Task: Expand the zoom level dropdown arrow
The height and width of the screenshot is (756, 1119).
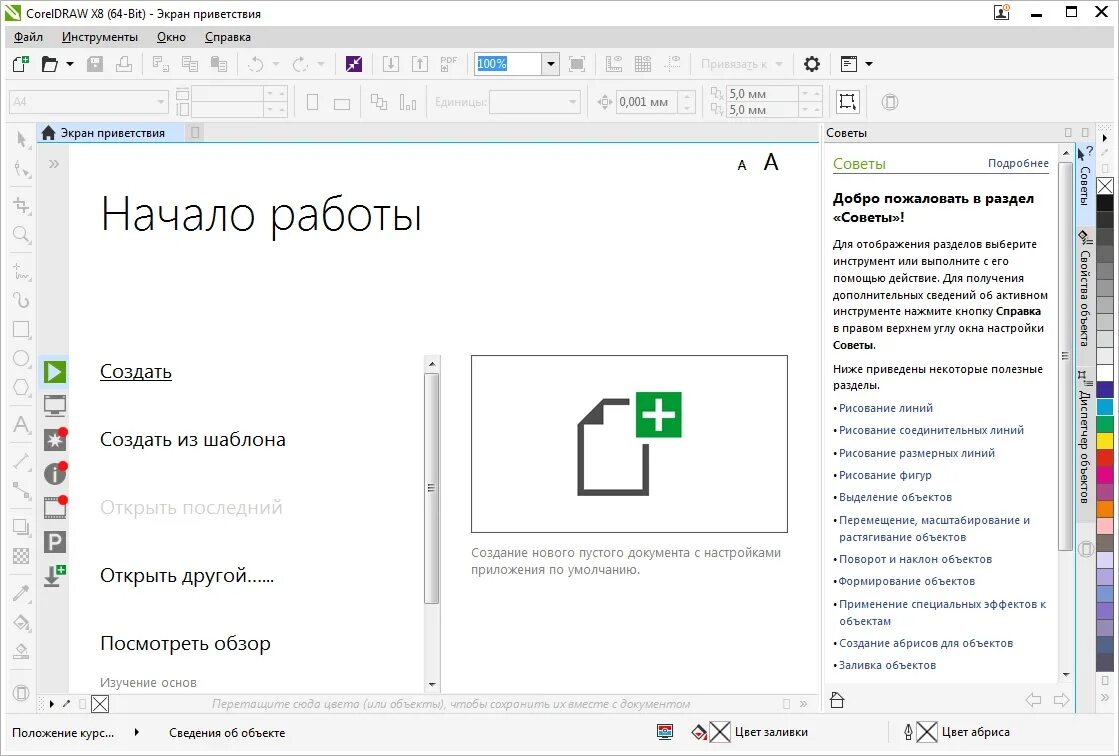Action: tap(550, 64)
